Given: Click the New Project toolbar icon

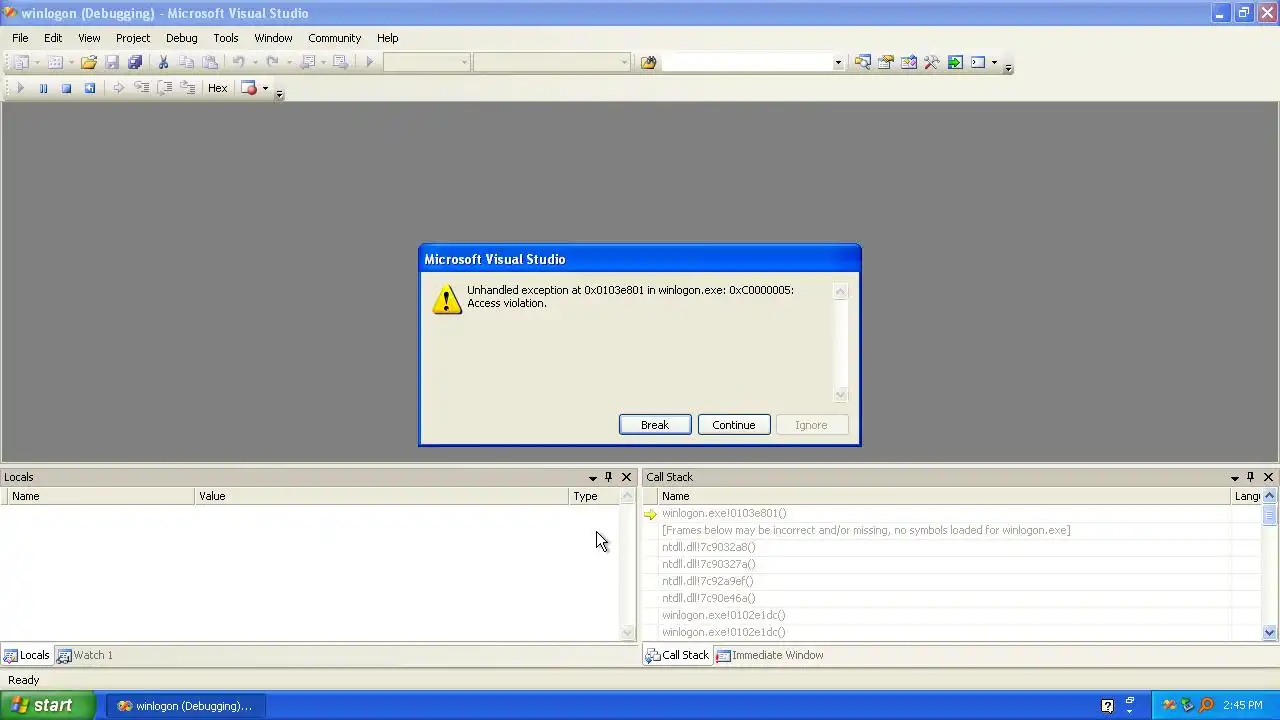Looking at the screenshot, I should (21, 62).
